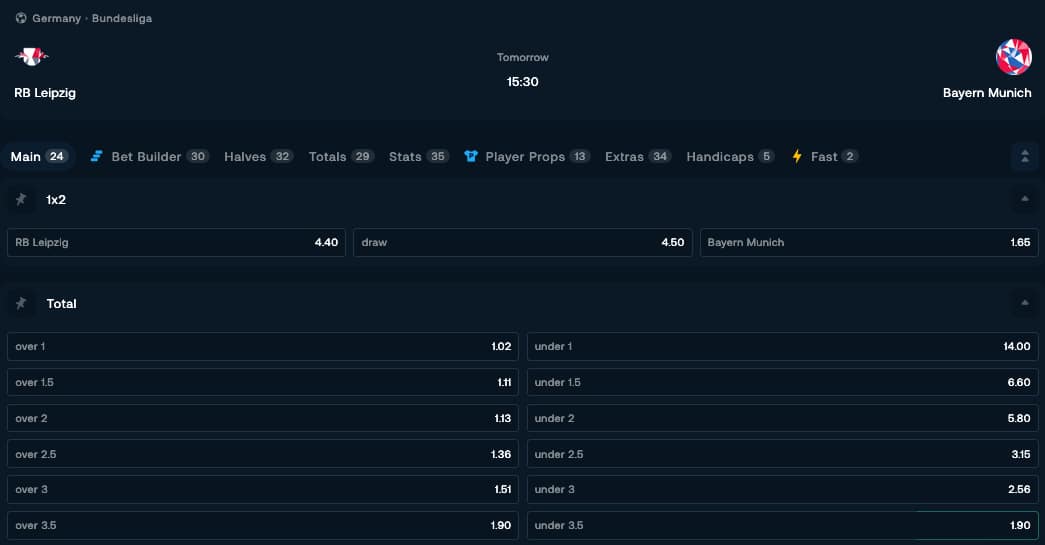Click the RB Leipzig team name
This screenshot has width=1045, height=545.
(x=45, y=93)
